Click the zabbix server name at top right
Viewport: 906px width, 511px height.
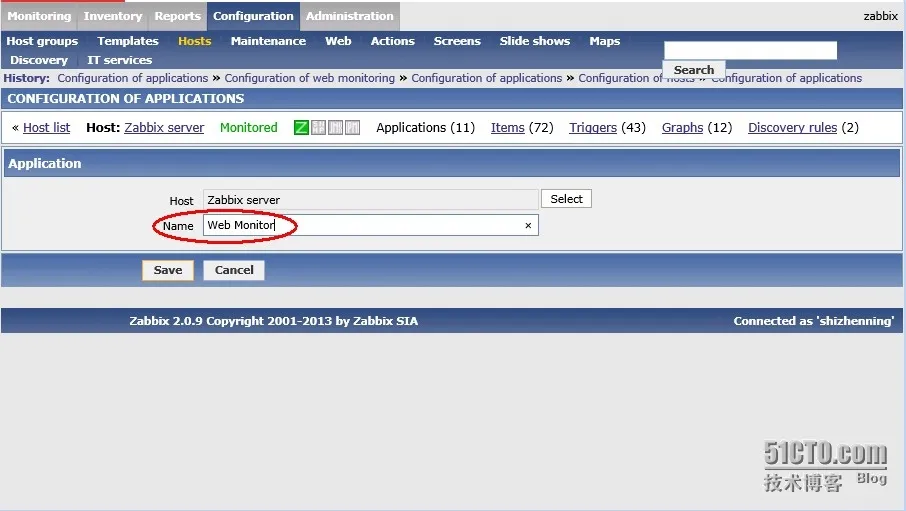point(880,16)
